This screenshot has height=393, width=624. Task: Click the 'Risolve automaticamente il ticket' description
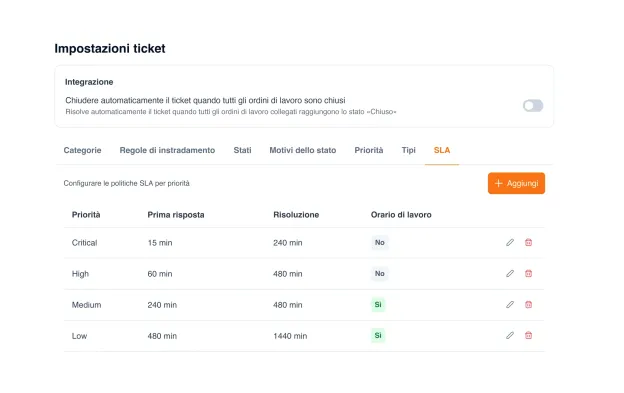tap(231, 112)
